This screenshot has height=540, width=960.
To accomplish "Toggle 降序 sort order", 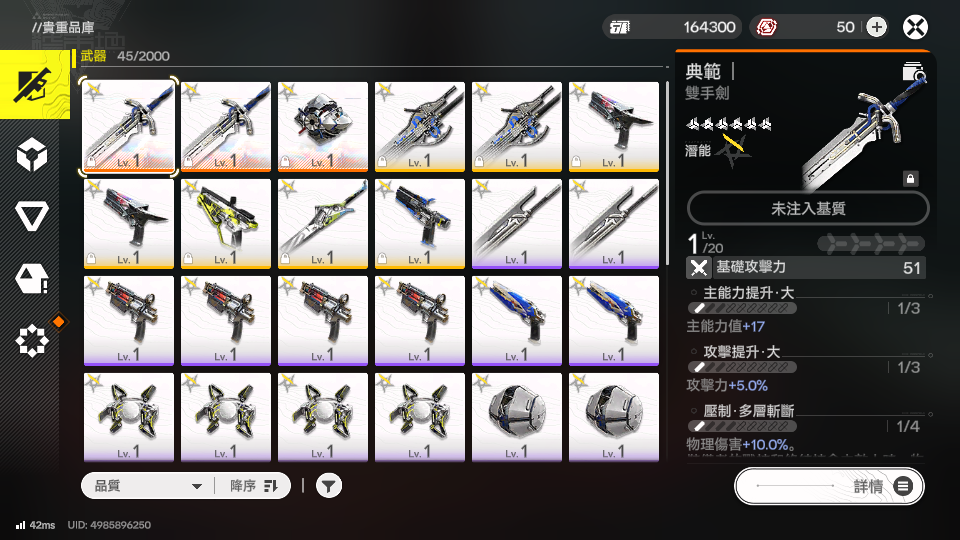I will [253, 486].
